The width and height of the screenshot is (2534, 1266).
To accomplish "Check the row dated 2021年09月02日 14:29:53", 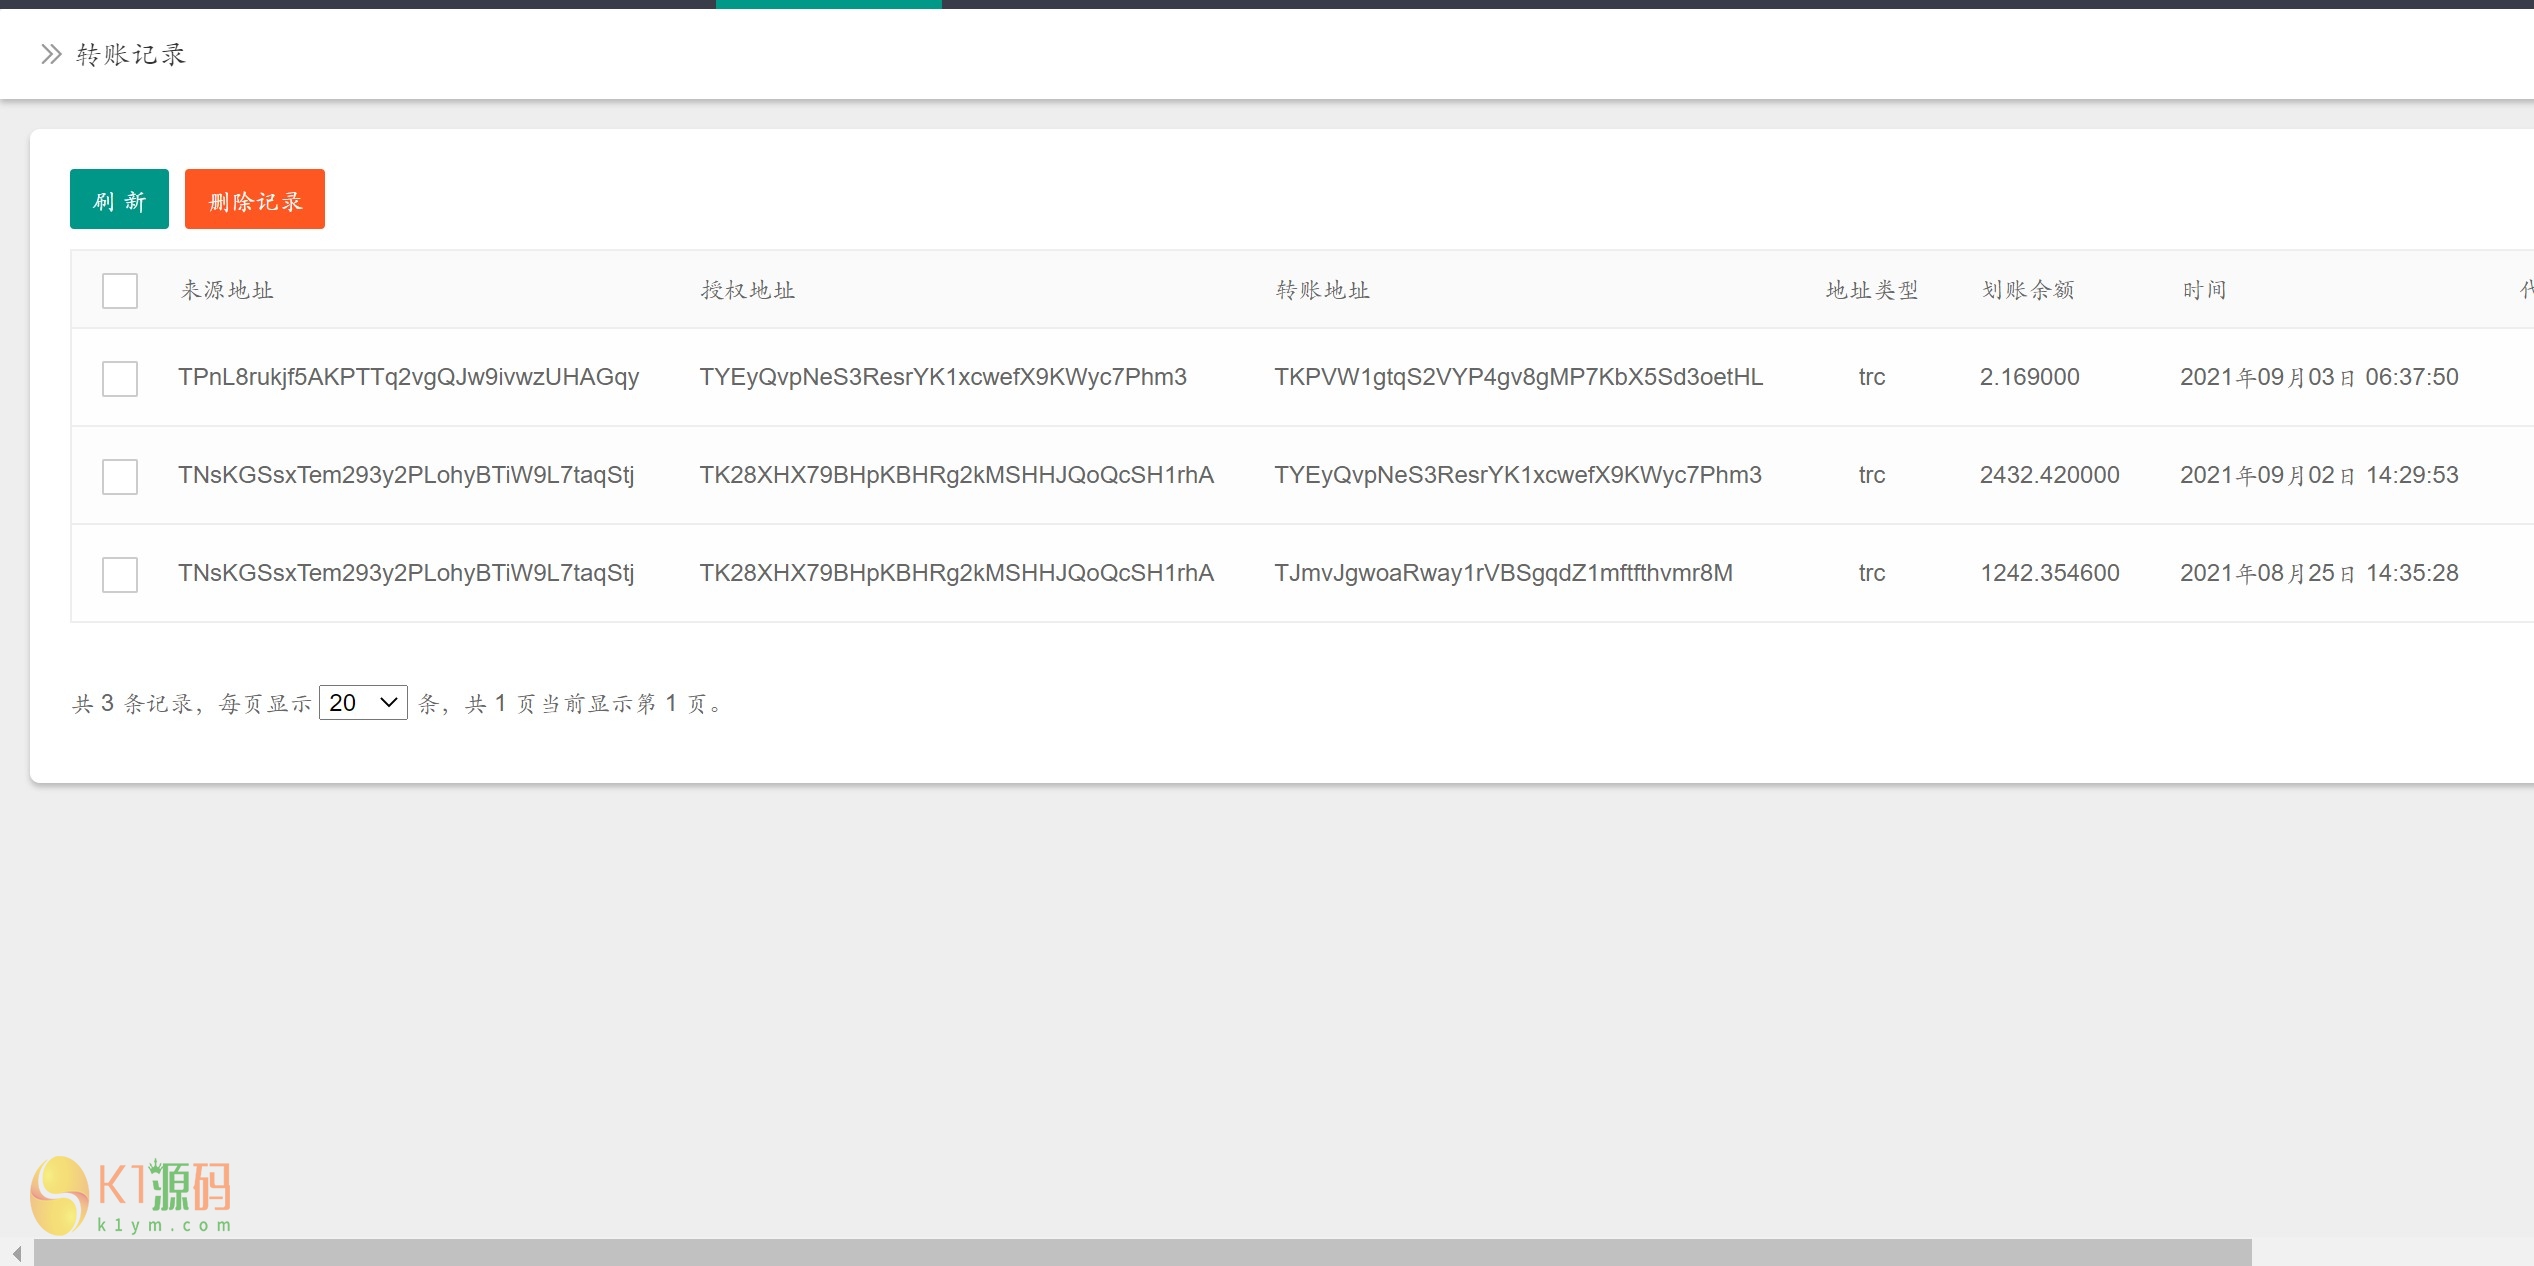I will click(120, 477).
